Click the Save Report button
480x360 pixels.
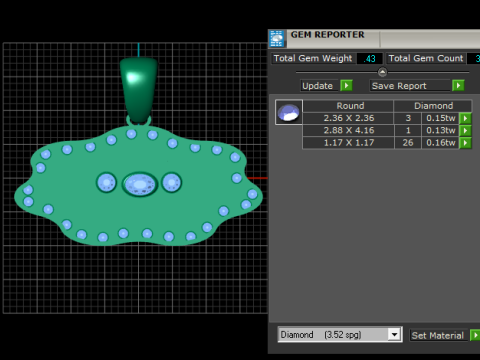point(410,86)
